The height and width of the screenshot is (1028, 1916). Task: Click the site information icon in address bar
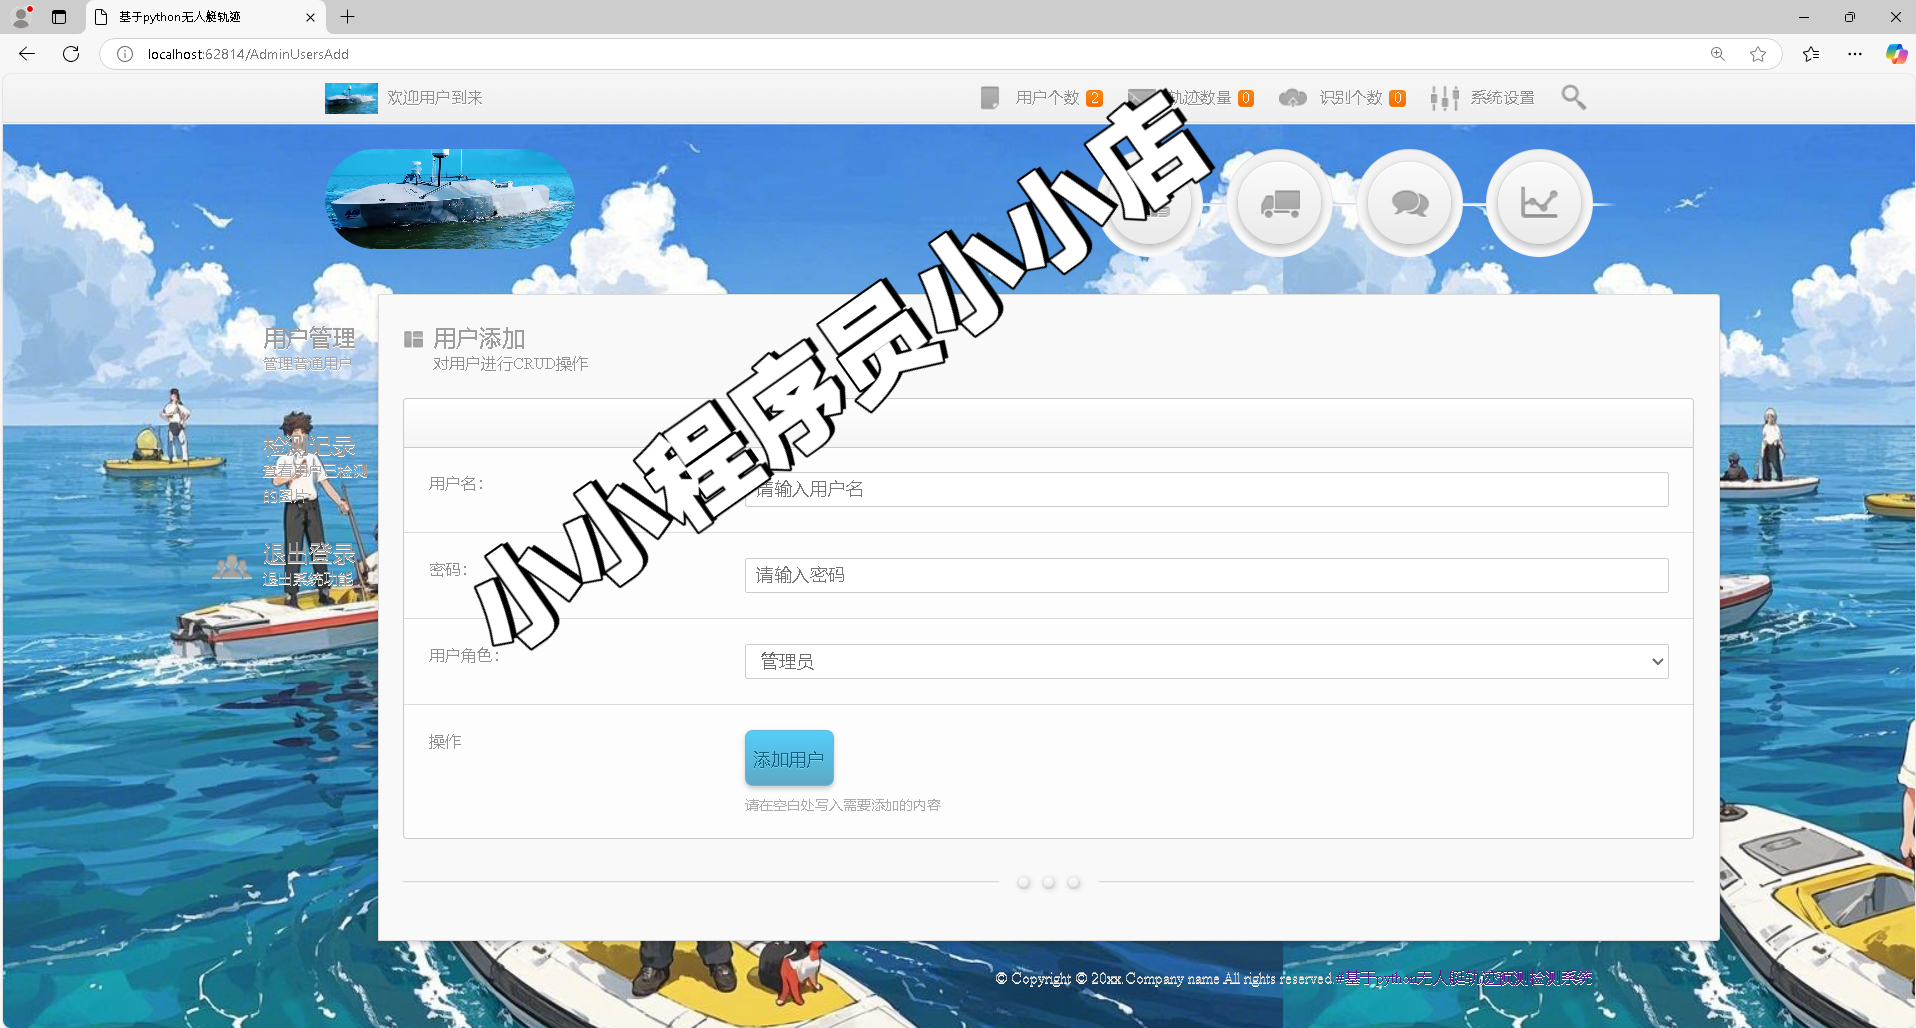[x=125, y=54]
